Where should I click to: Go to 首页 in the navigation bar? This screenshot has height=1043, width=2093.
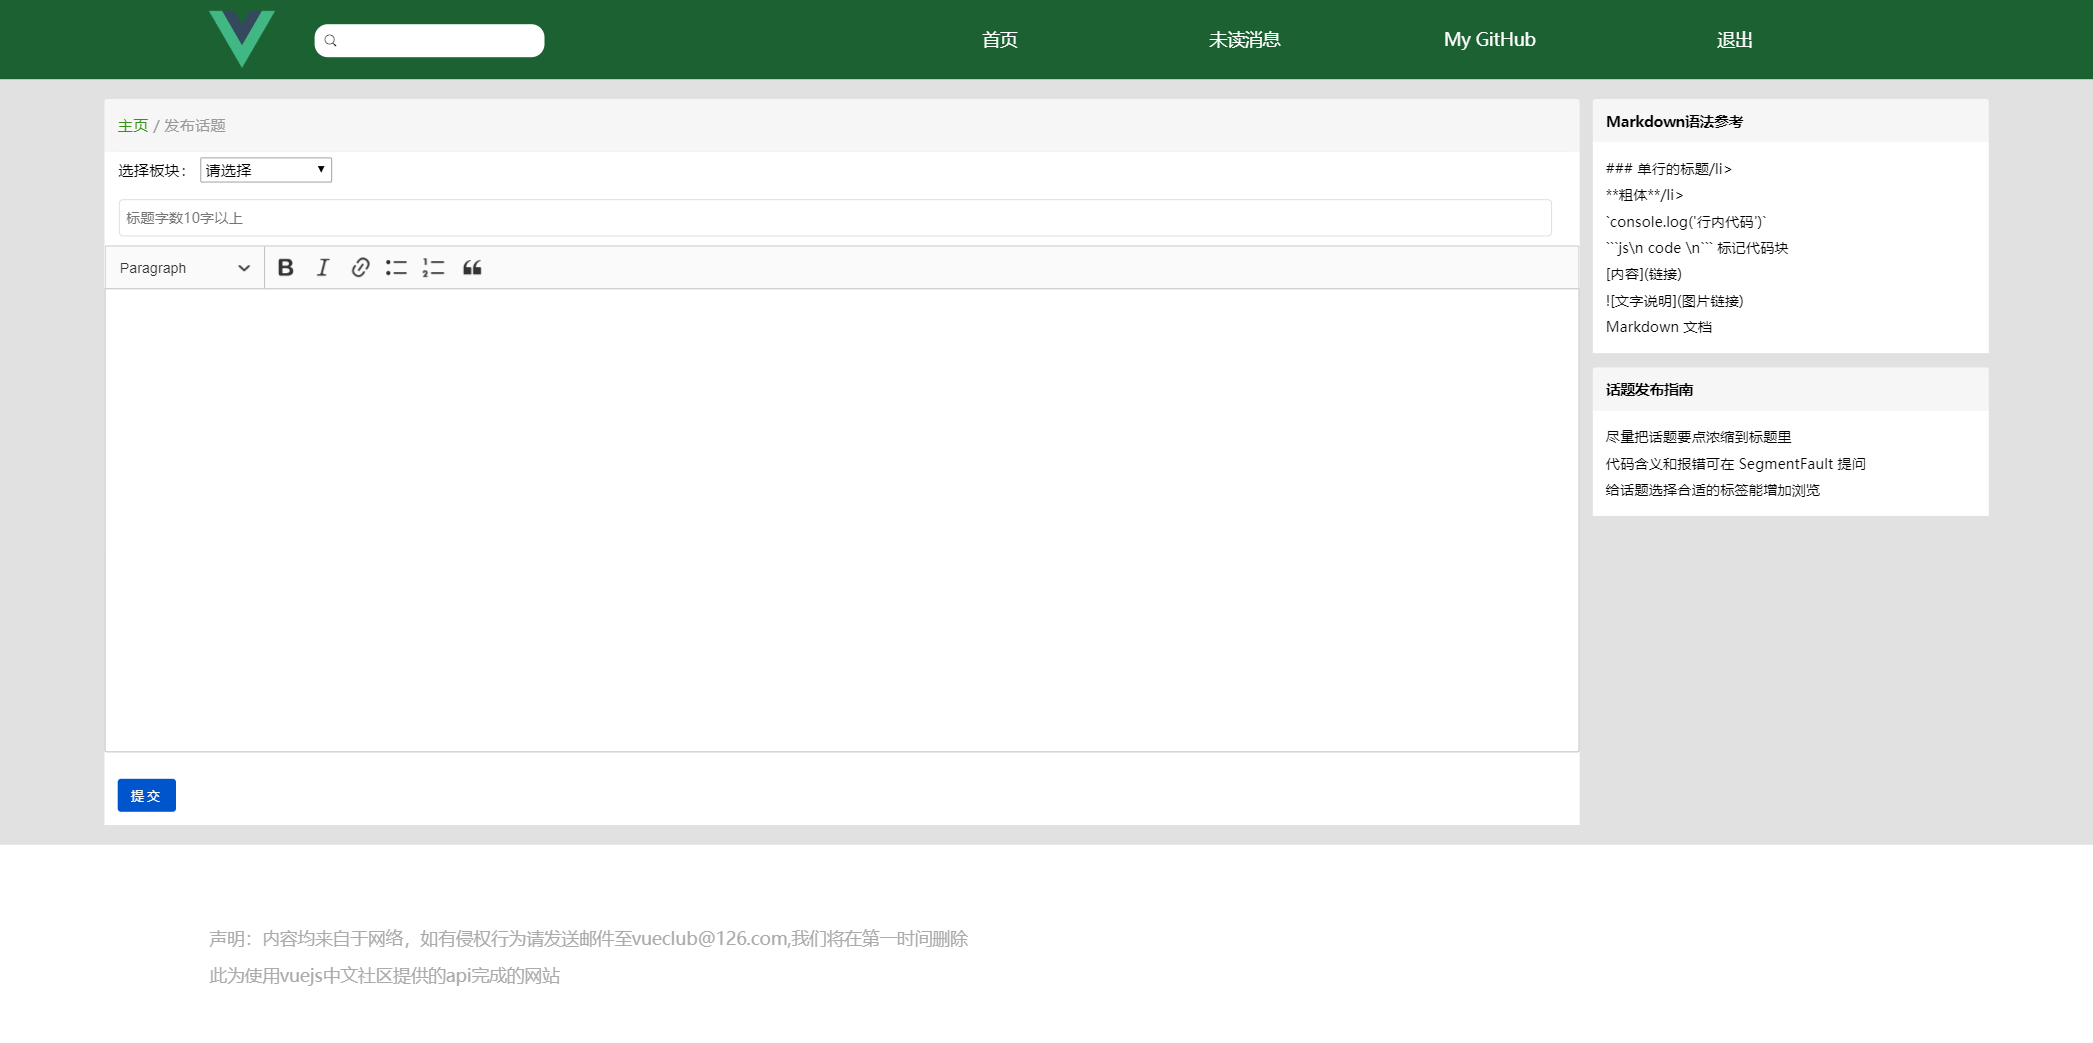(x=1000, y=40)
